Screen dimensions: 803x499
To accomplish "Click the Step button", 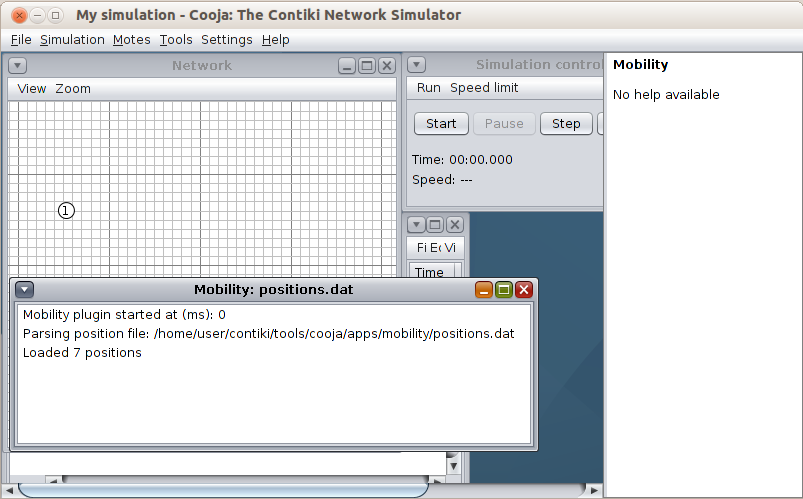I will pyautogui.click(x=566, y=124).
